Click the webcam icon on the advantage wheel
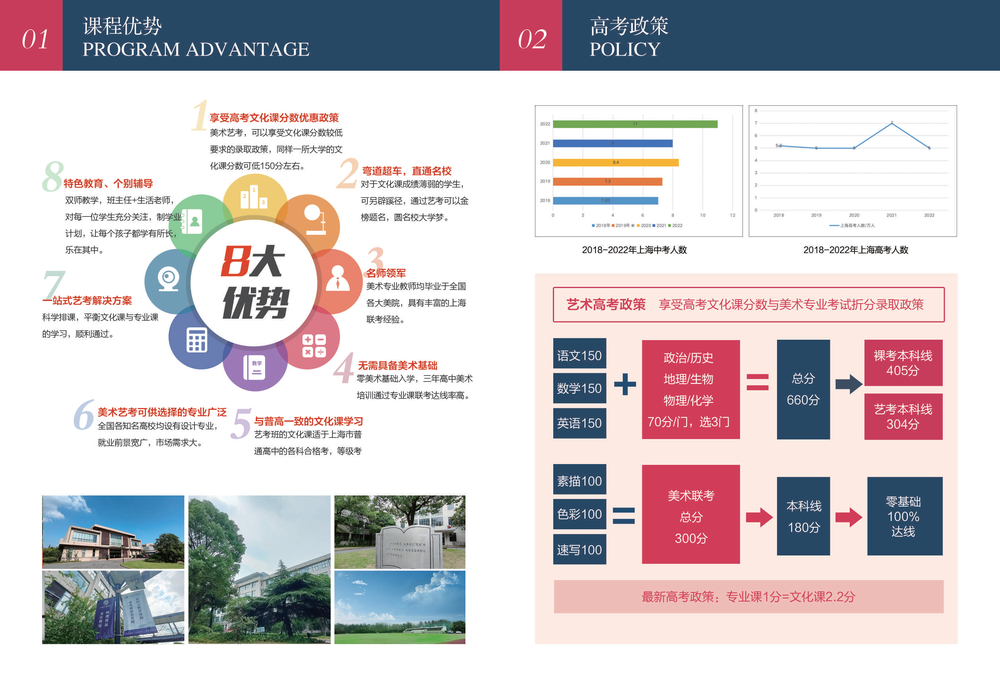The width and height of the screenshot is (1000, 683). [x=167, y=279]
